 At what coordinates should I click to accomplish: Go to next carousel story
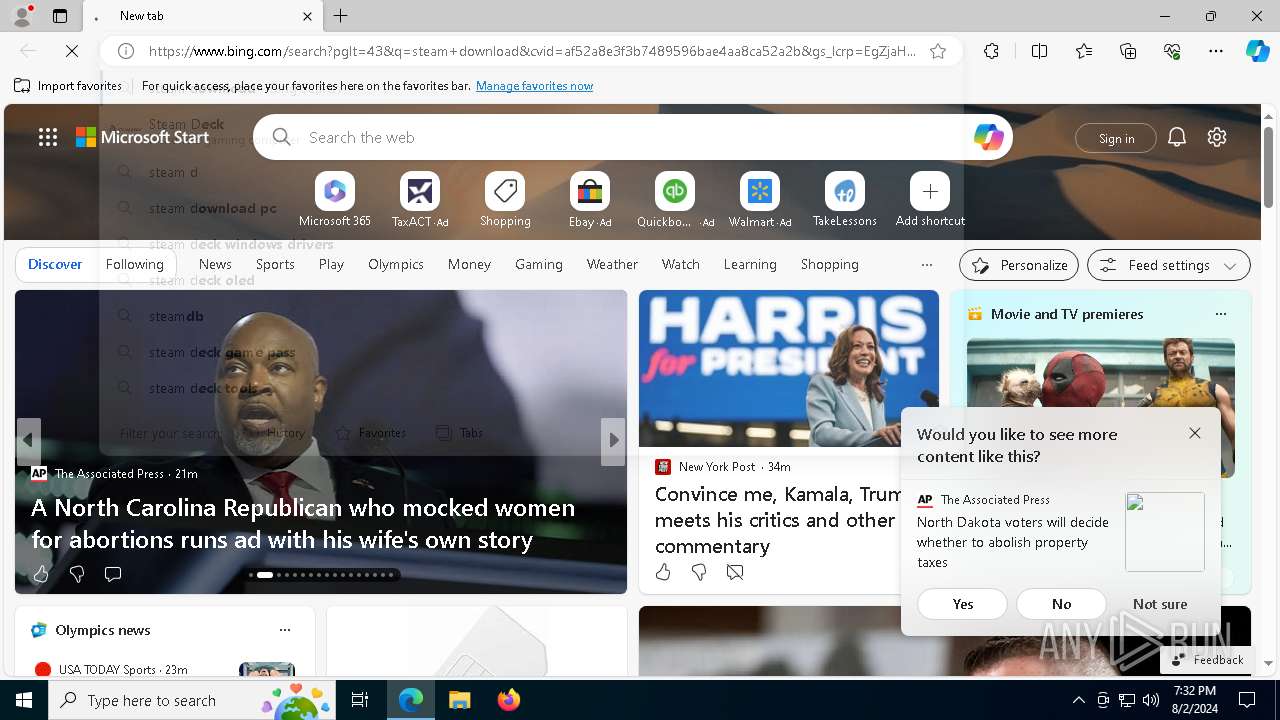[x=613, y=441]
